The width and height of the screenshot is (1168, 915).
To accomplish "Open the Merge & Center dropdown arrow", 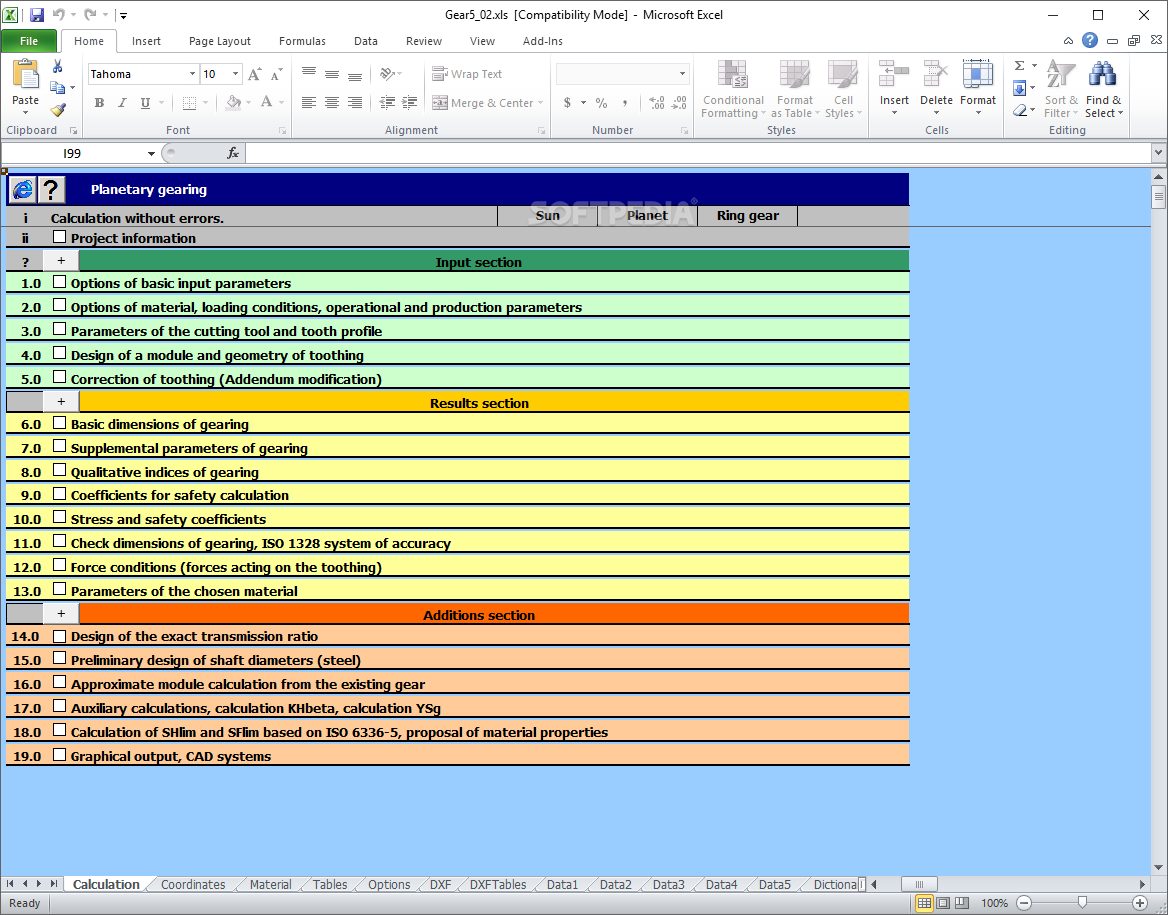I will (540, 103).
